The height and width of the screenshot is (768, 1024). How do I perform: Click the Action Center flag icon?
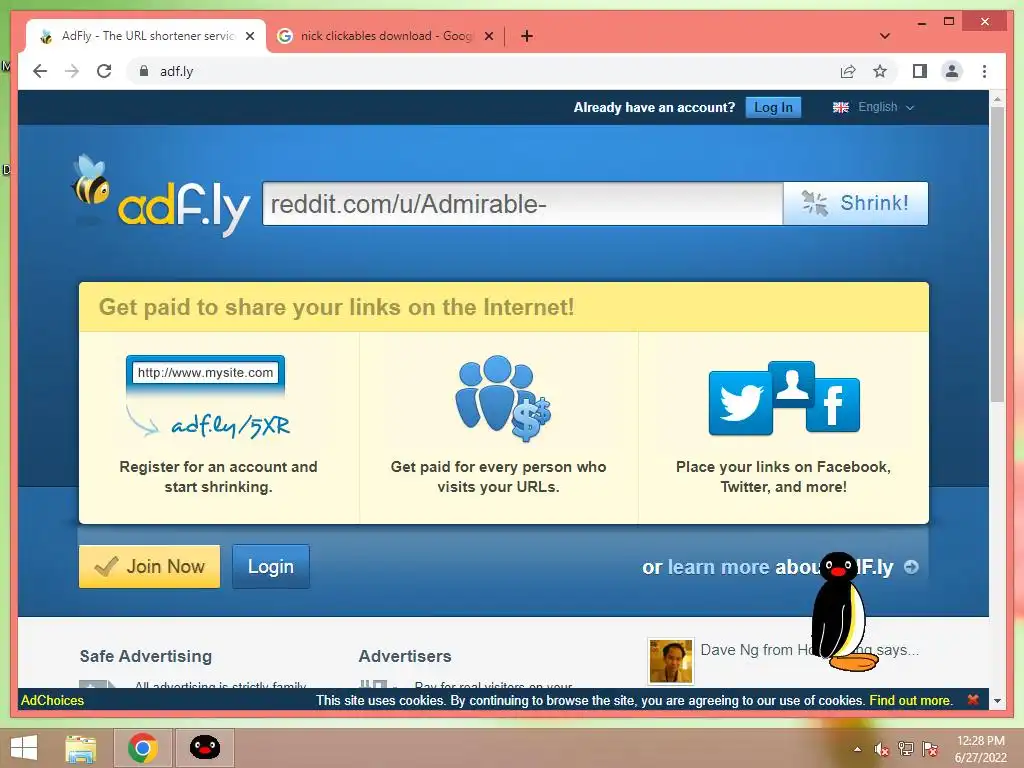(930, 749)
